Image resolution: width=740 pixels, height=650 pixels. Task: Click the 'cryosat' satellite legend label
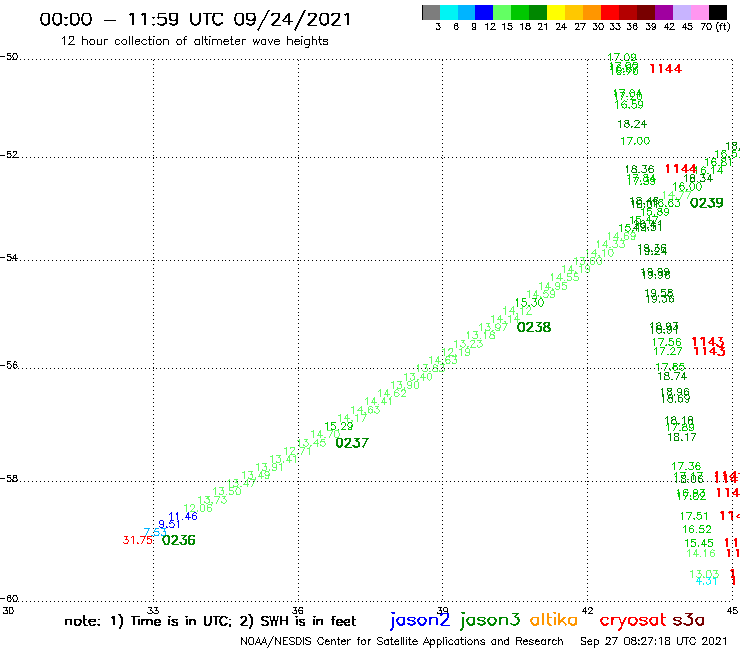click(633, 620)
